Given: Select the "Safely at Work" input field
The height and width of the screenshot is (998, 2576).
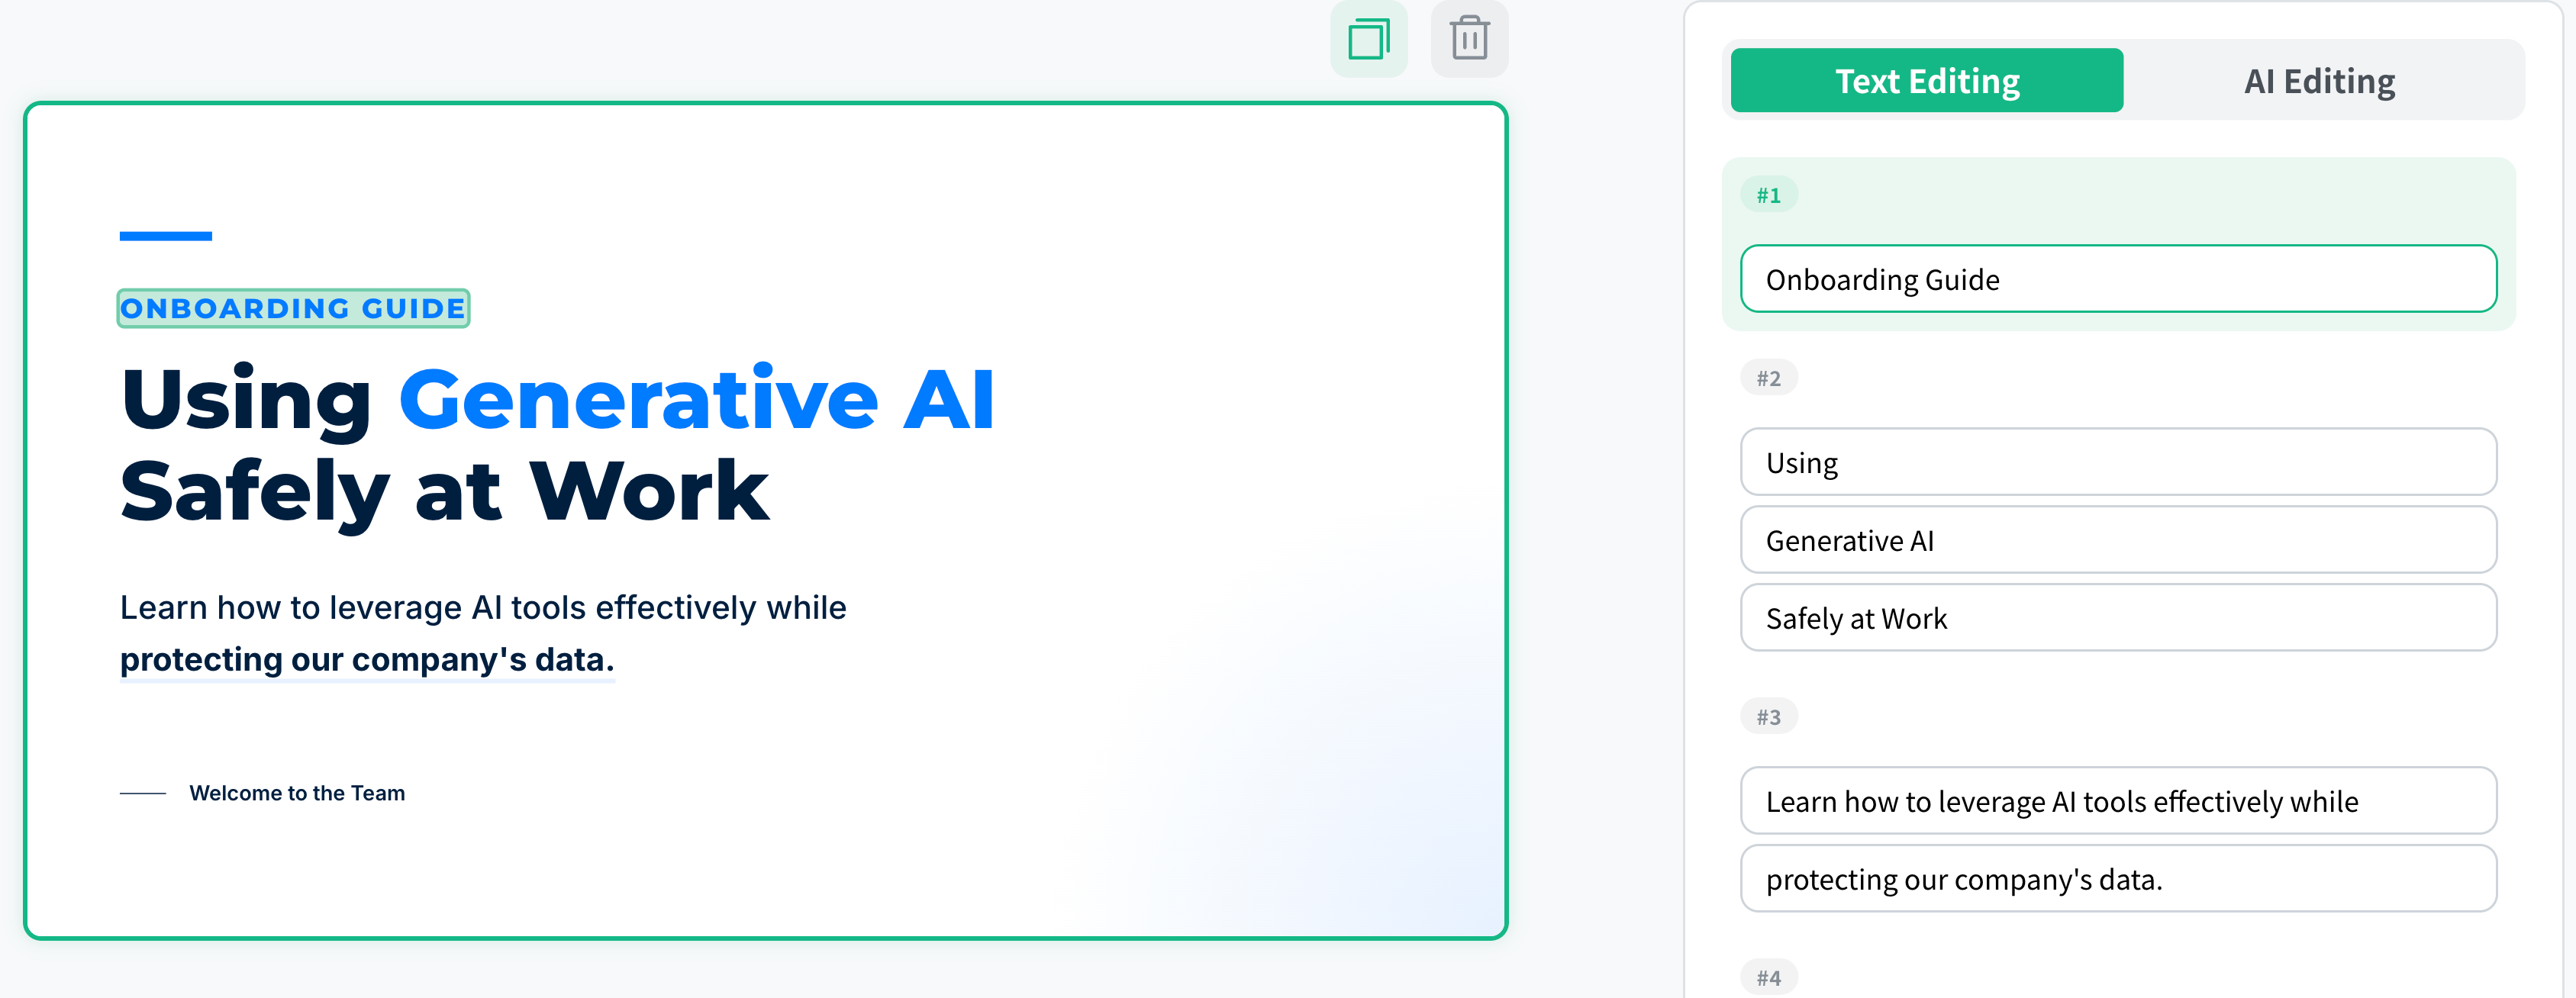Looking at the screenshot, I should 2118,618.
